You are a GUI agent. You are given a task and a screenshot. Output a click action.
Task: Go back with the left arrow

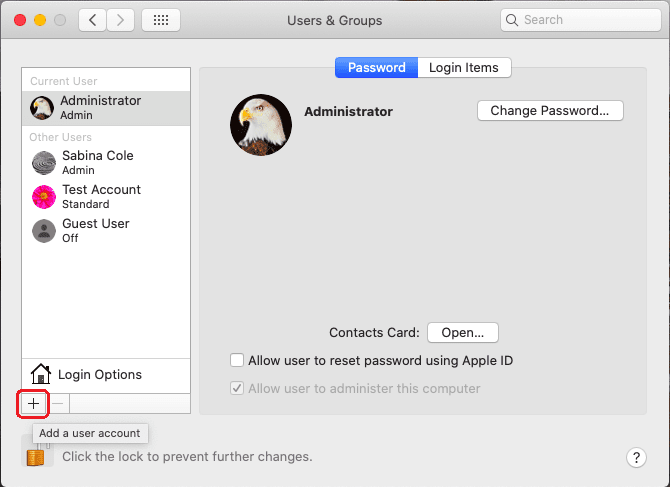92,20
